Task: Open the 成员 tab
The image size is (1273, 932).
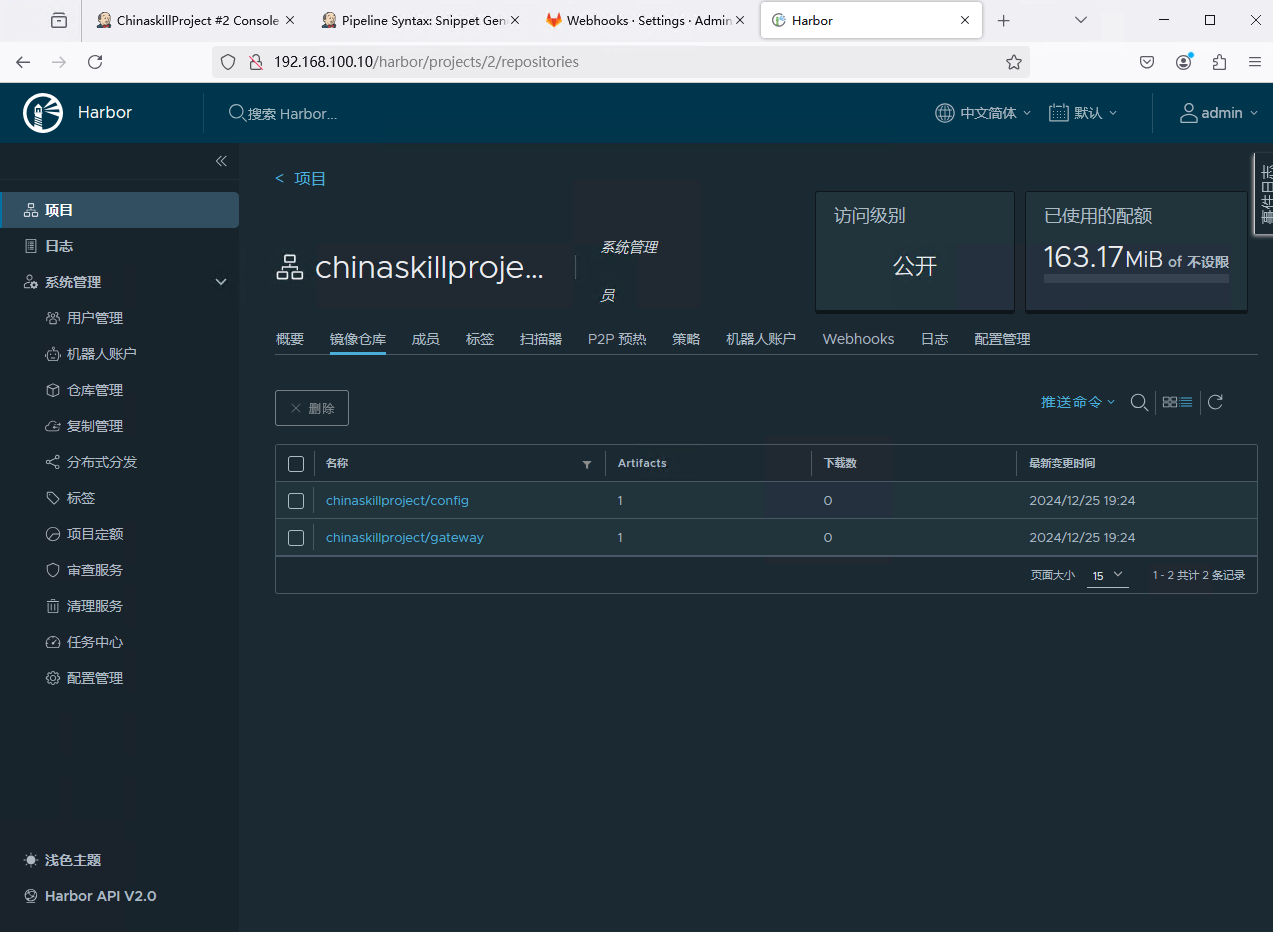Action: tap(426, 340)
